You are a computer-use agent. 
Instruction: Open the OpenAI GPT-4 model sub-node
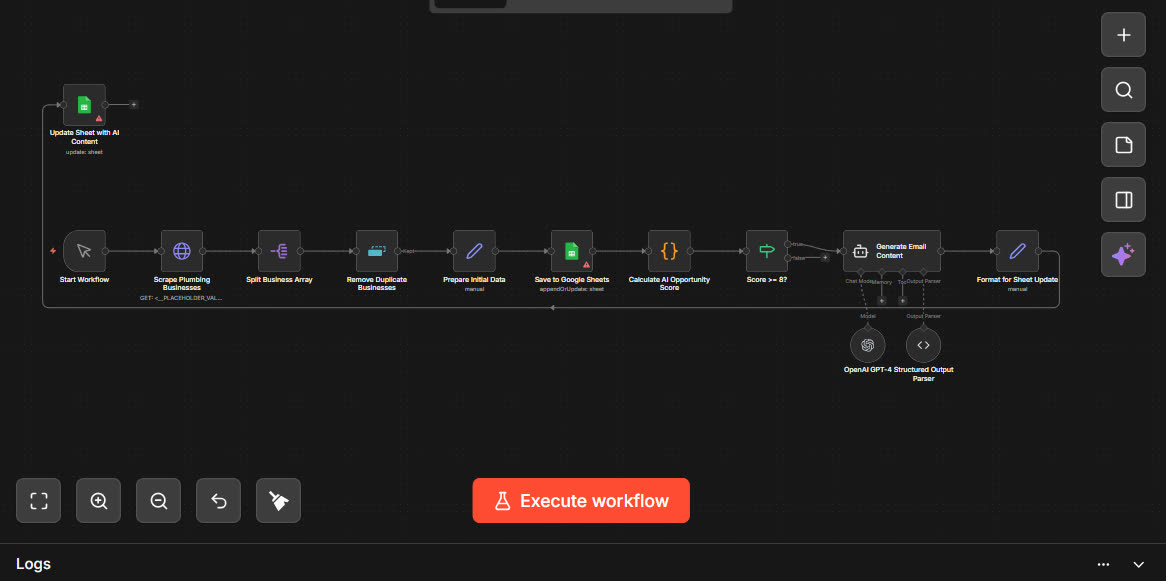(867, 344)
